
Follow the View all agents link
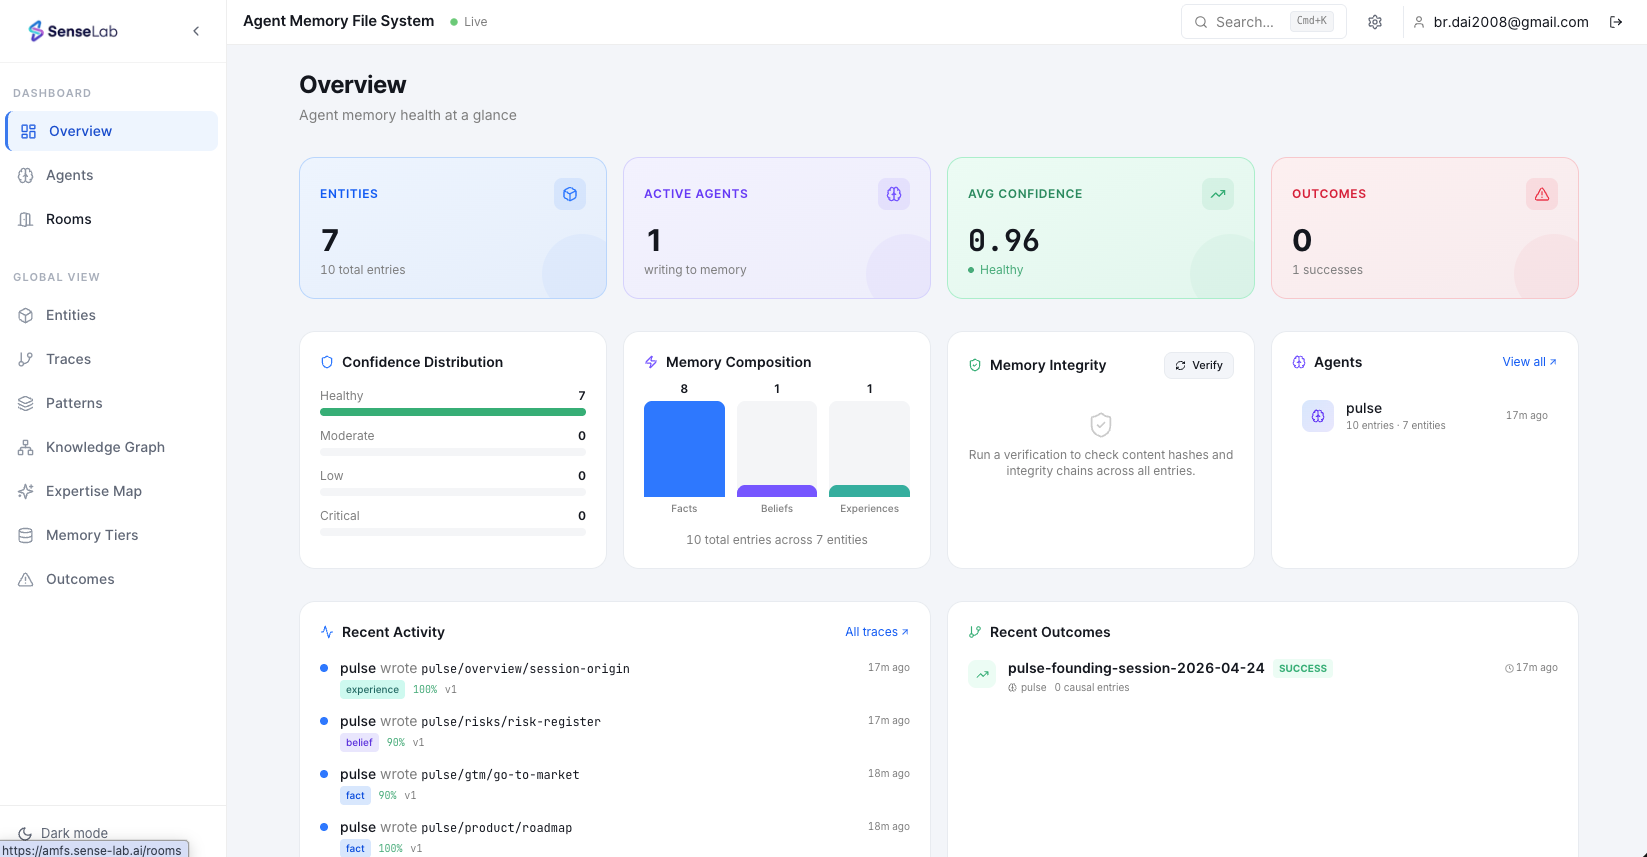(1529, 362)
